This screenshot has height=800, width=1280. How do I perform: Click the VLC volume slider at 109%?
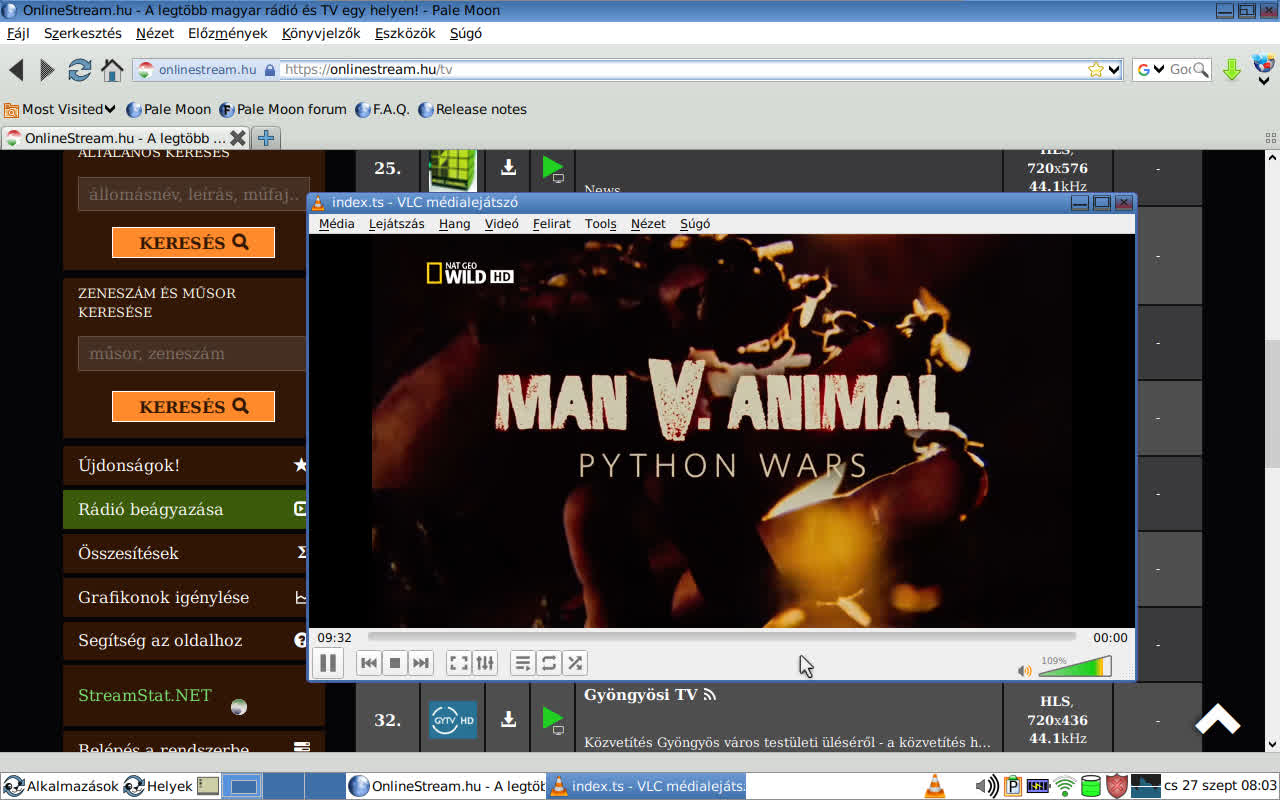(1075, 666)
